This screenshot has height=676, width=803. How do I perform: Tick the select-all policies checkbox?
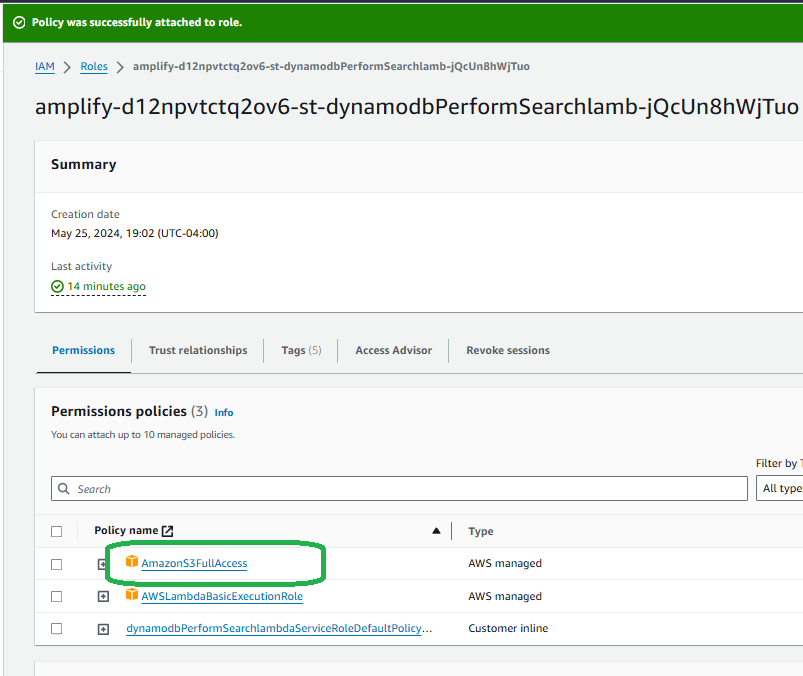pyautogui.click(x=57, y=532)
